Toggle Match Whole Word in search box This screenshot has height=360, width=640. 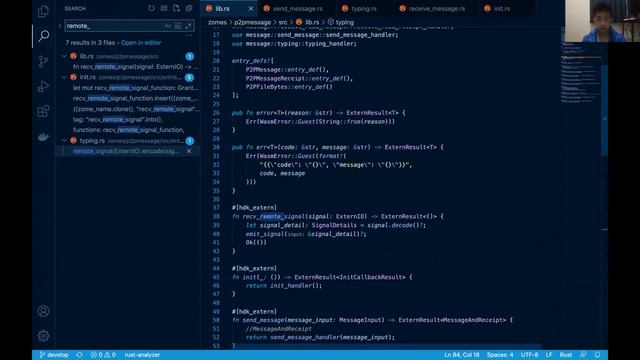(178, 26)
